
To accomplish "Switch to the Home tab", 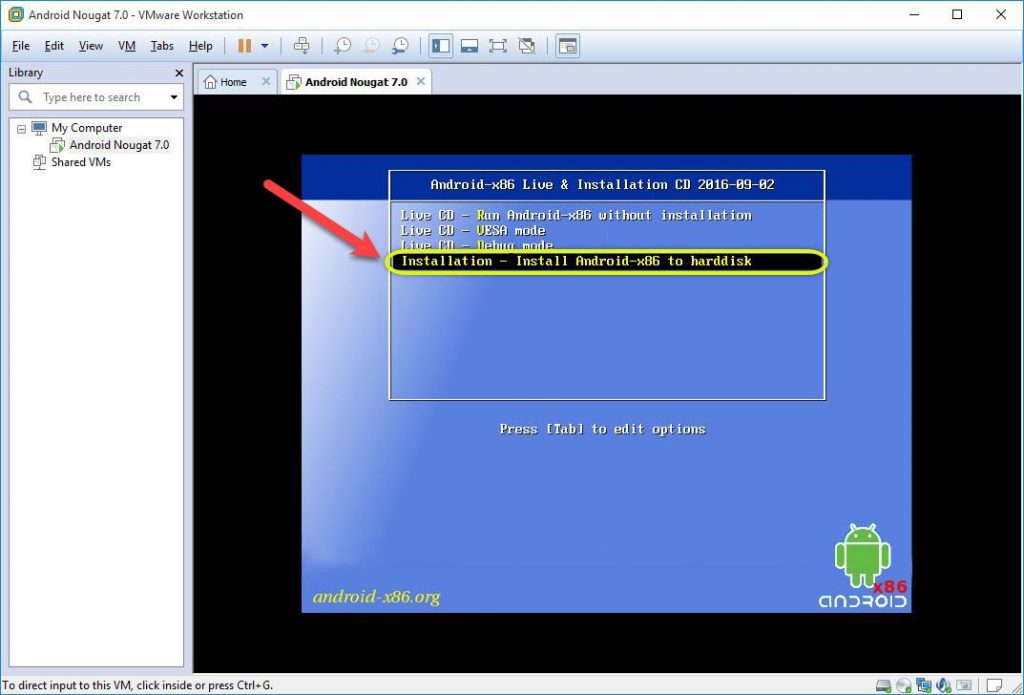I will point(232,82).
